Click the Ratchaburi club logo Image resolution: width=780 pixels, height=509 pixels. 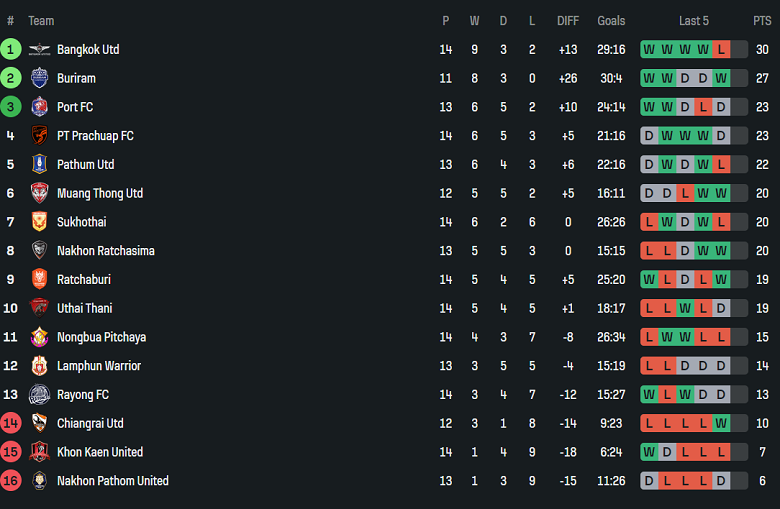(x=39, y=279)
